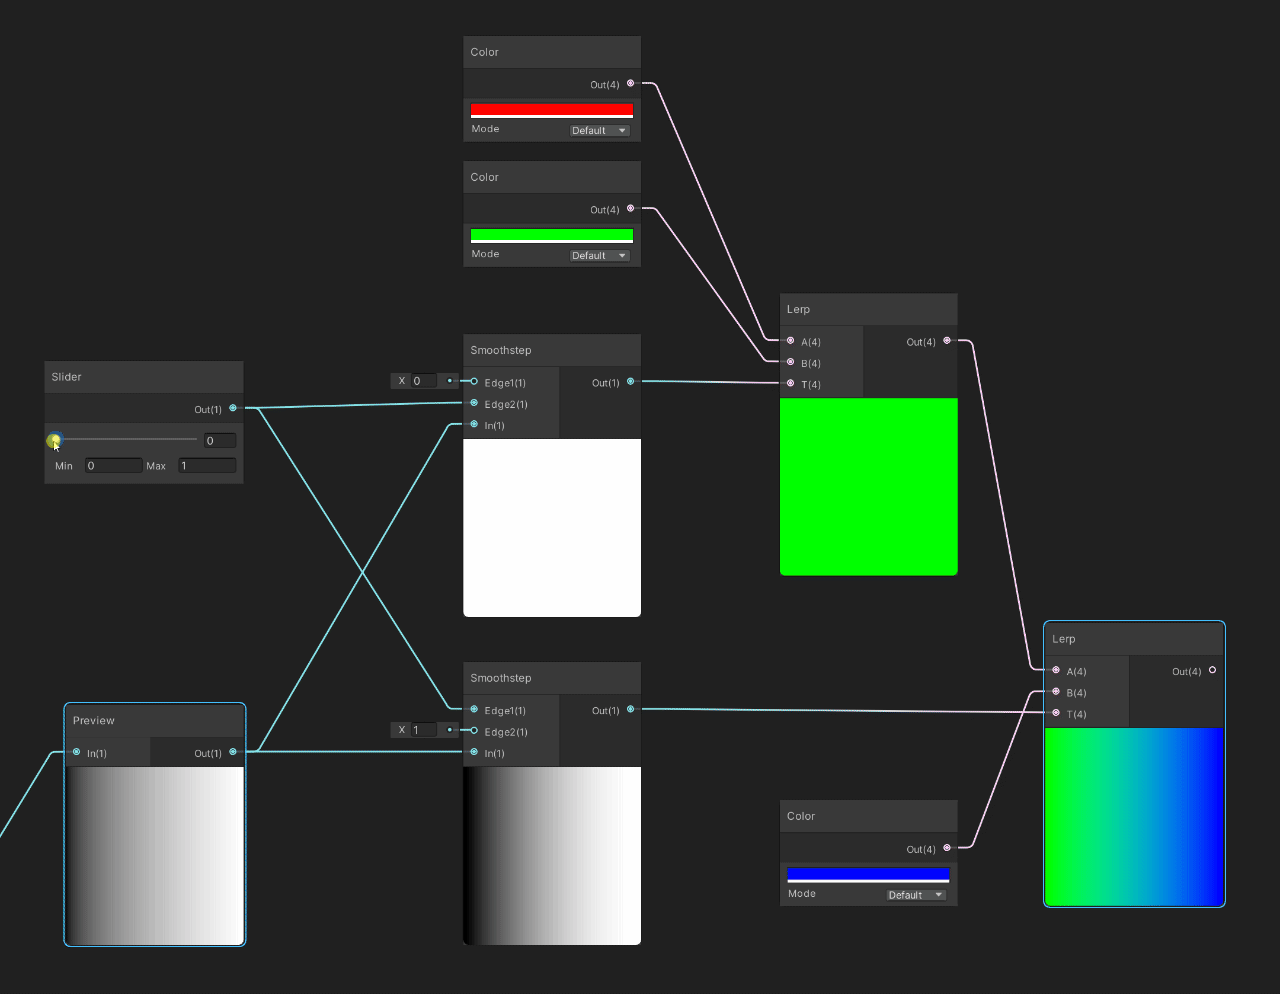Click the Preview node's Out(1) port
The height and width of the screenshot is (994, 1280).
click(x=233, y=752)
